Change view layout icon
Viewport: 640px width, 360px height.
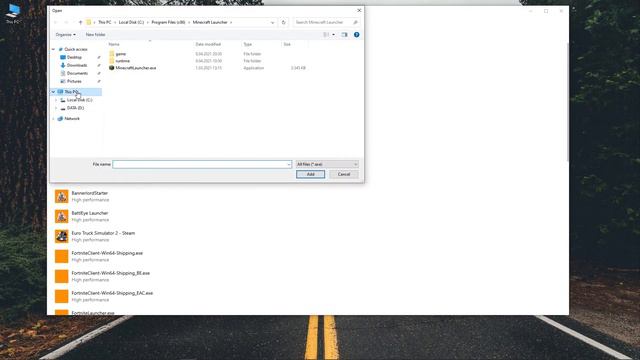pyautogui.click(x=326, y=35)
